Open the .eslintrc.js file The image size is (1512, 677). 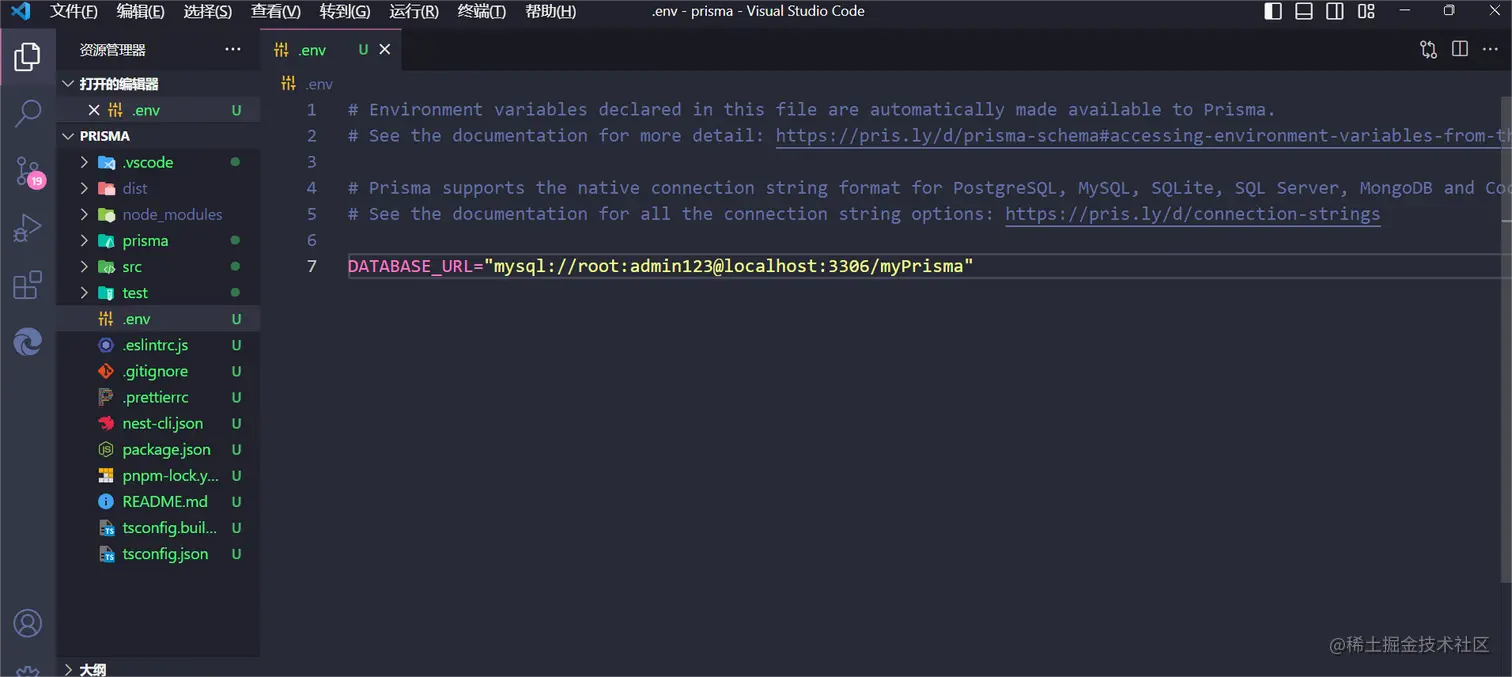coord(158,345)
